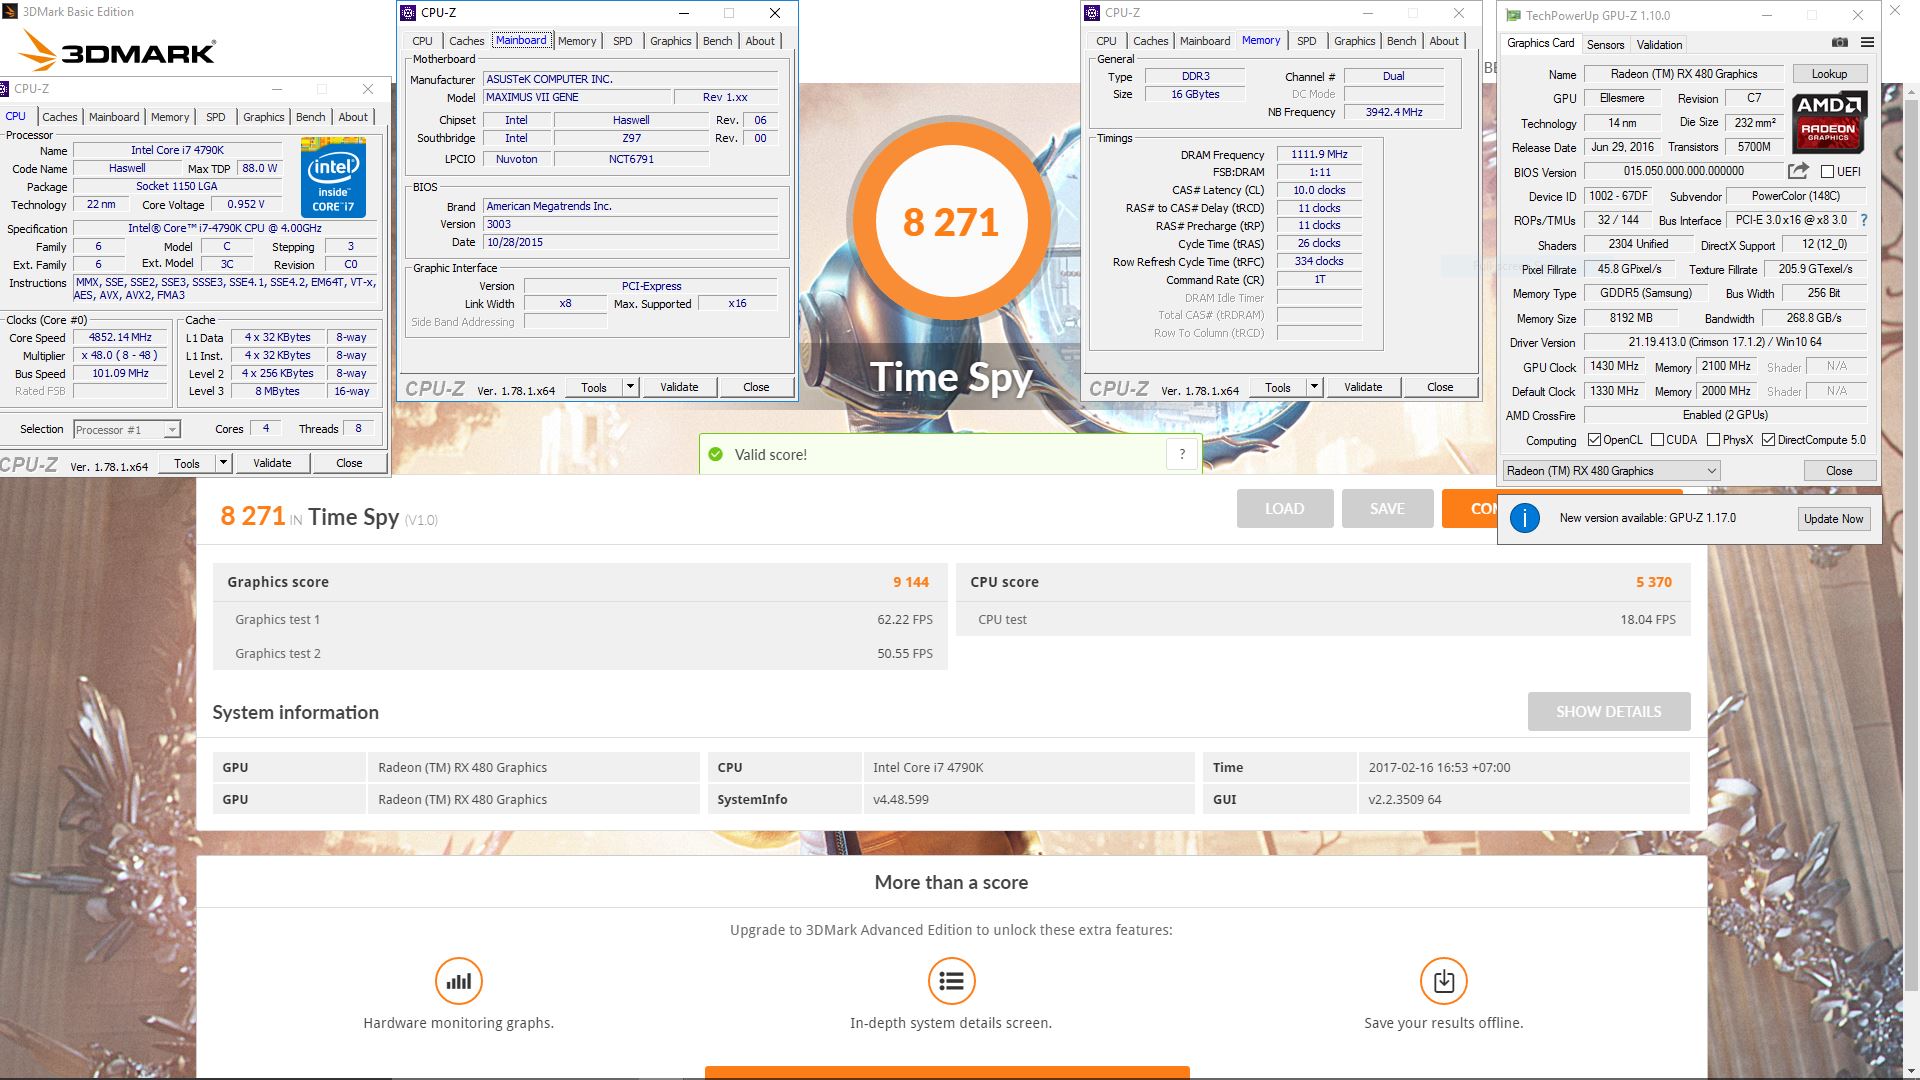Click the SAVE button in 3DMark
This screenshot has width=1920, height=1080.
coord(1387,508)
